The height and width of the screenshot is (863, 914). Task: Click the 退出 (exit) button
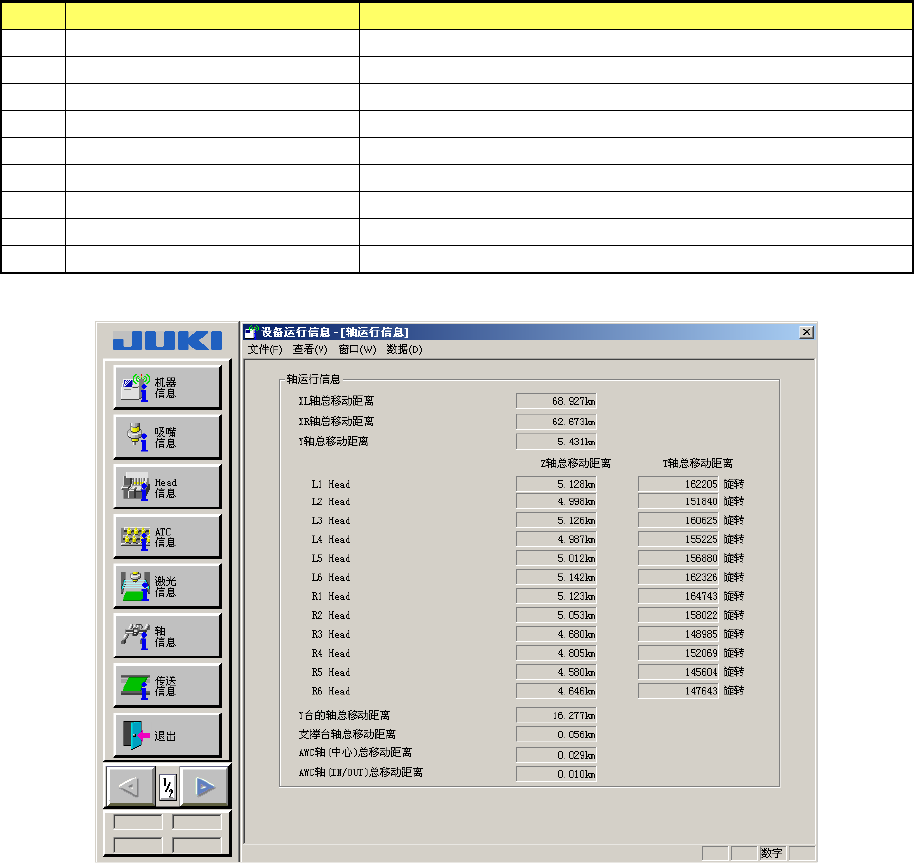pos(167,735)
